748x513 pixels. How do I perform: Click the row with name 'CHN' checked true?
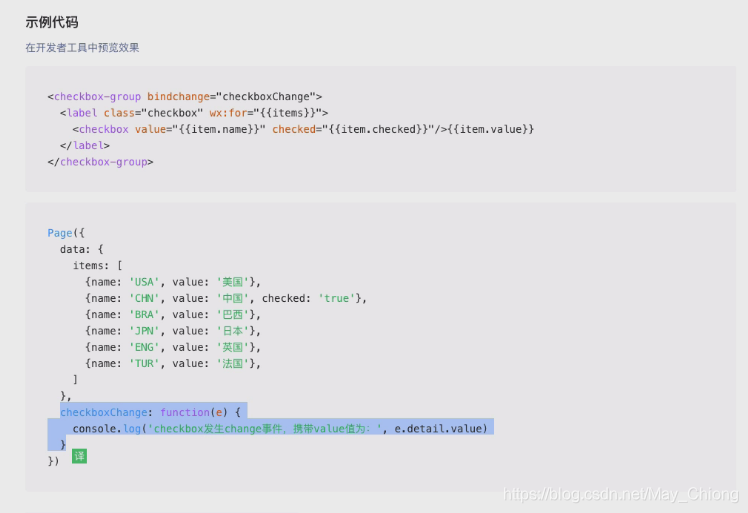click(226, 298)
